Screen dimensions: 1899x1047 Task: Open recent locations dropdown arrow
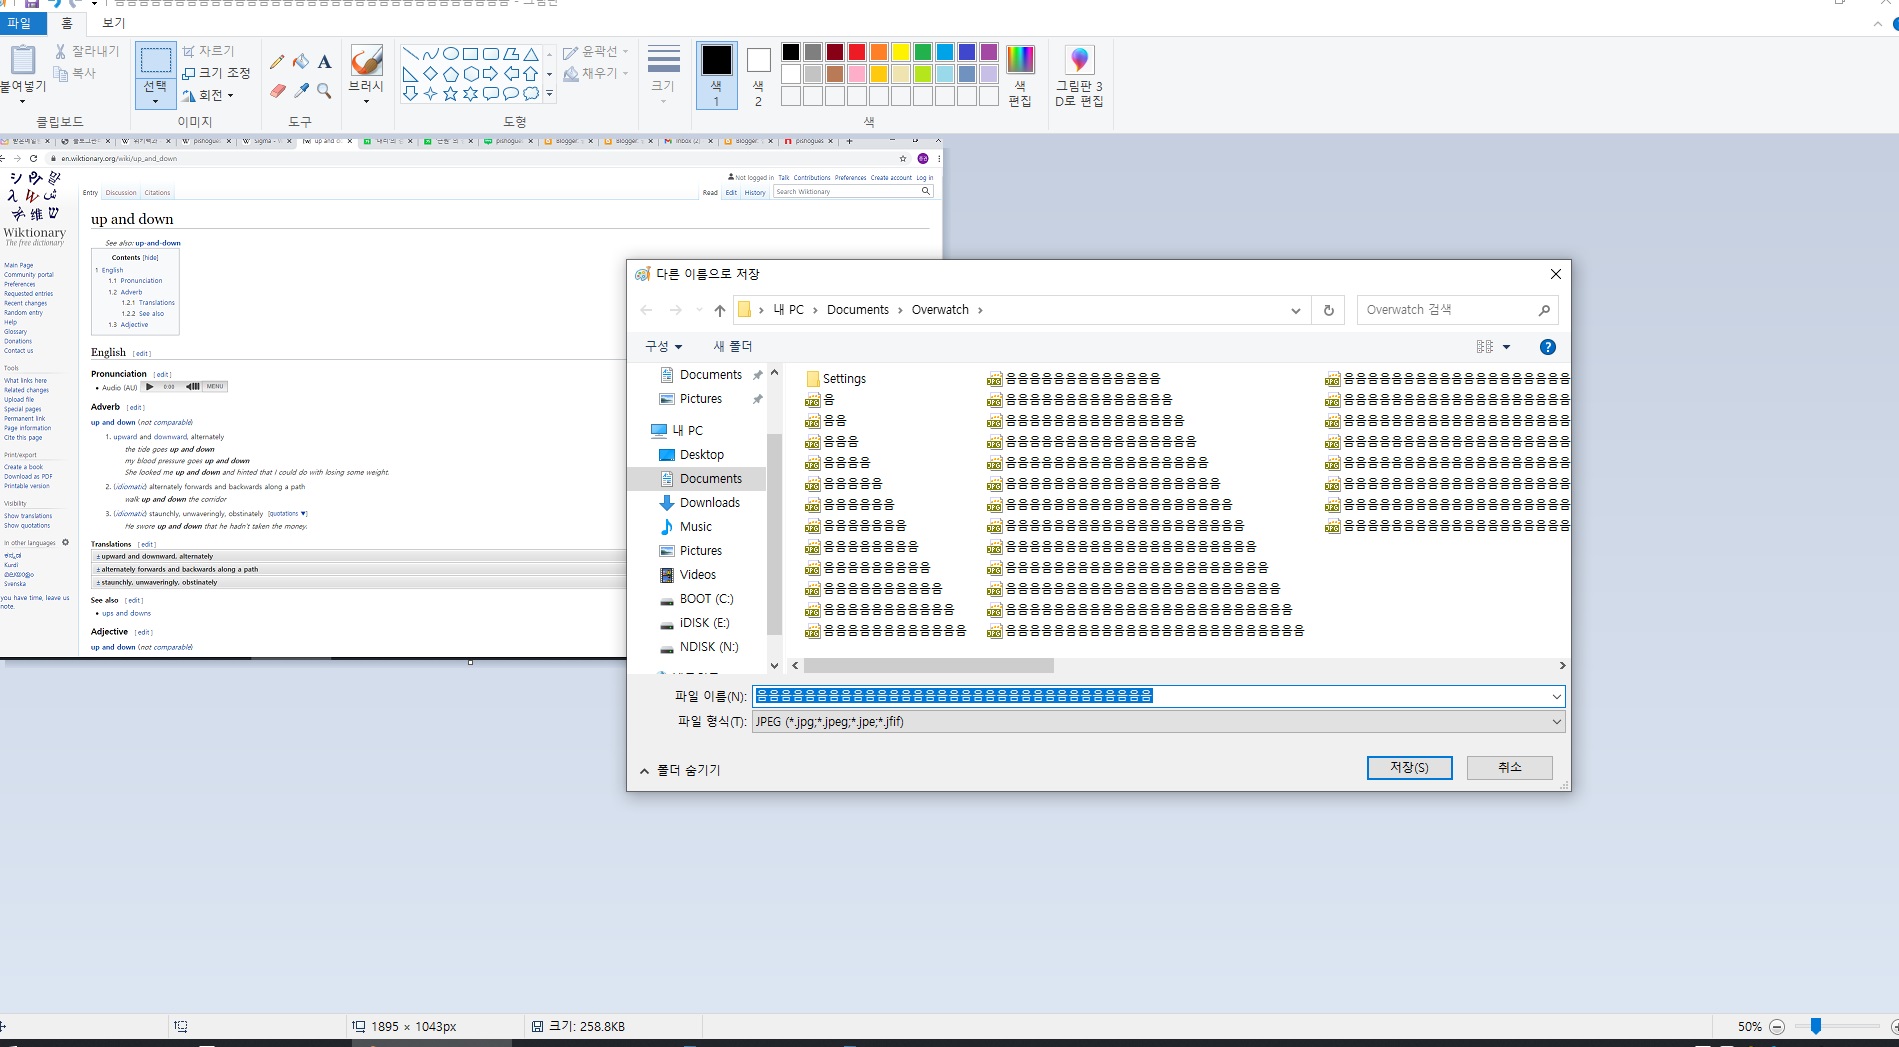click(x=698, y=310)
